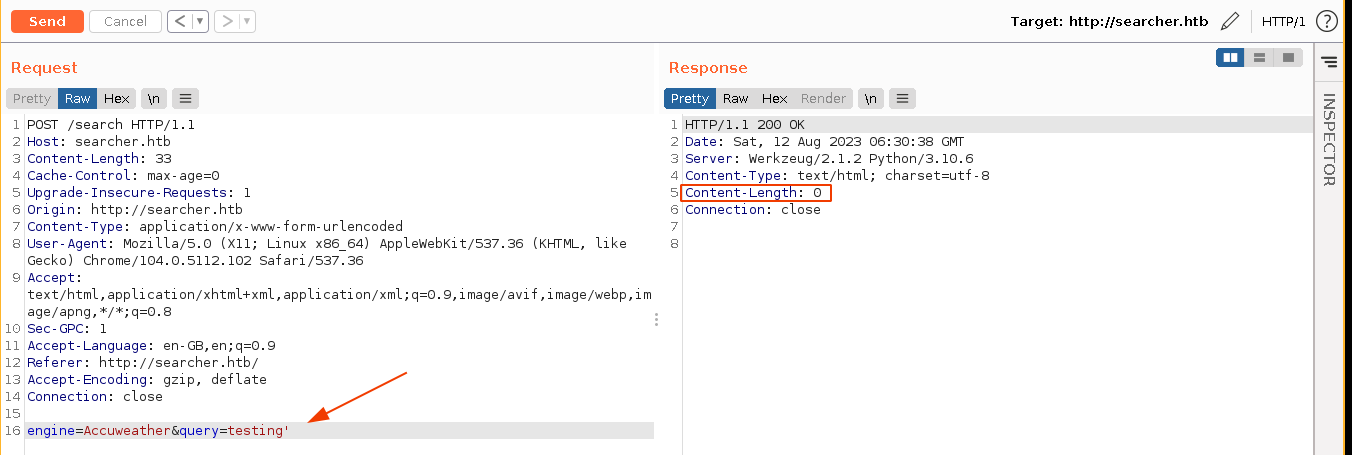
Task: Switch Request view to Hex tab
Action: pyautogui.click(x=117, y=98)
